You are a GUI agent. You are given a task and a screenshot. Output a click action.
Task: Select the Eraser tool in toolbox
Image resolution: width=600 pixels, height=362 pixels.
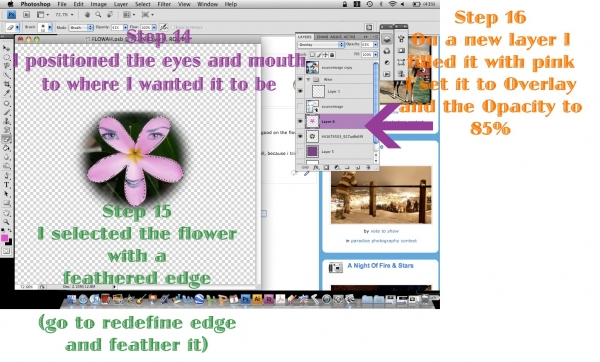(x=6, y=139)
